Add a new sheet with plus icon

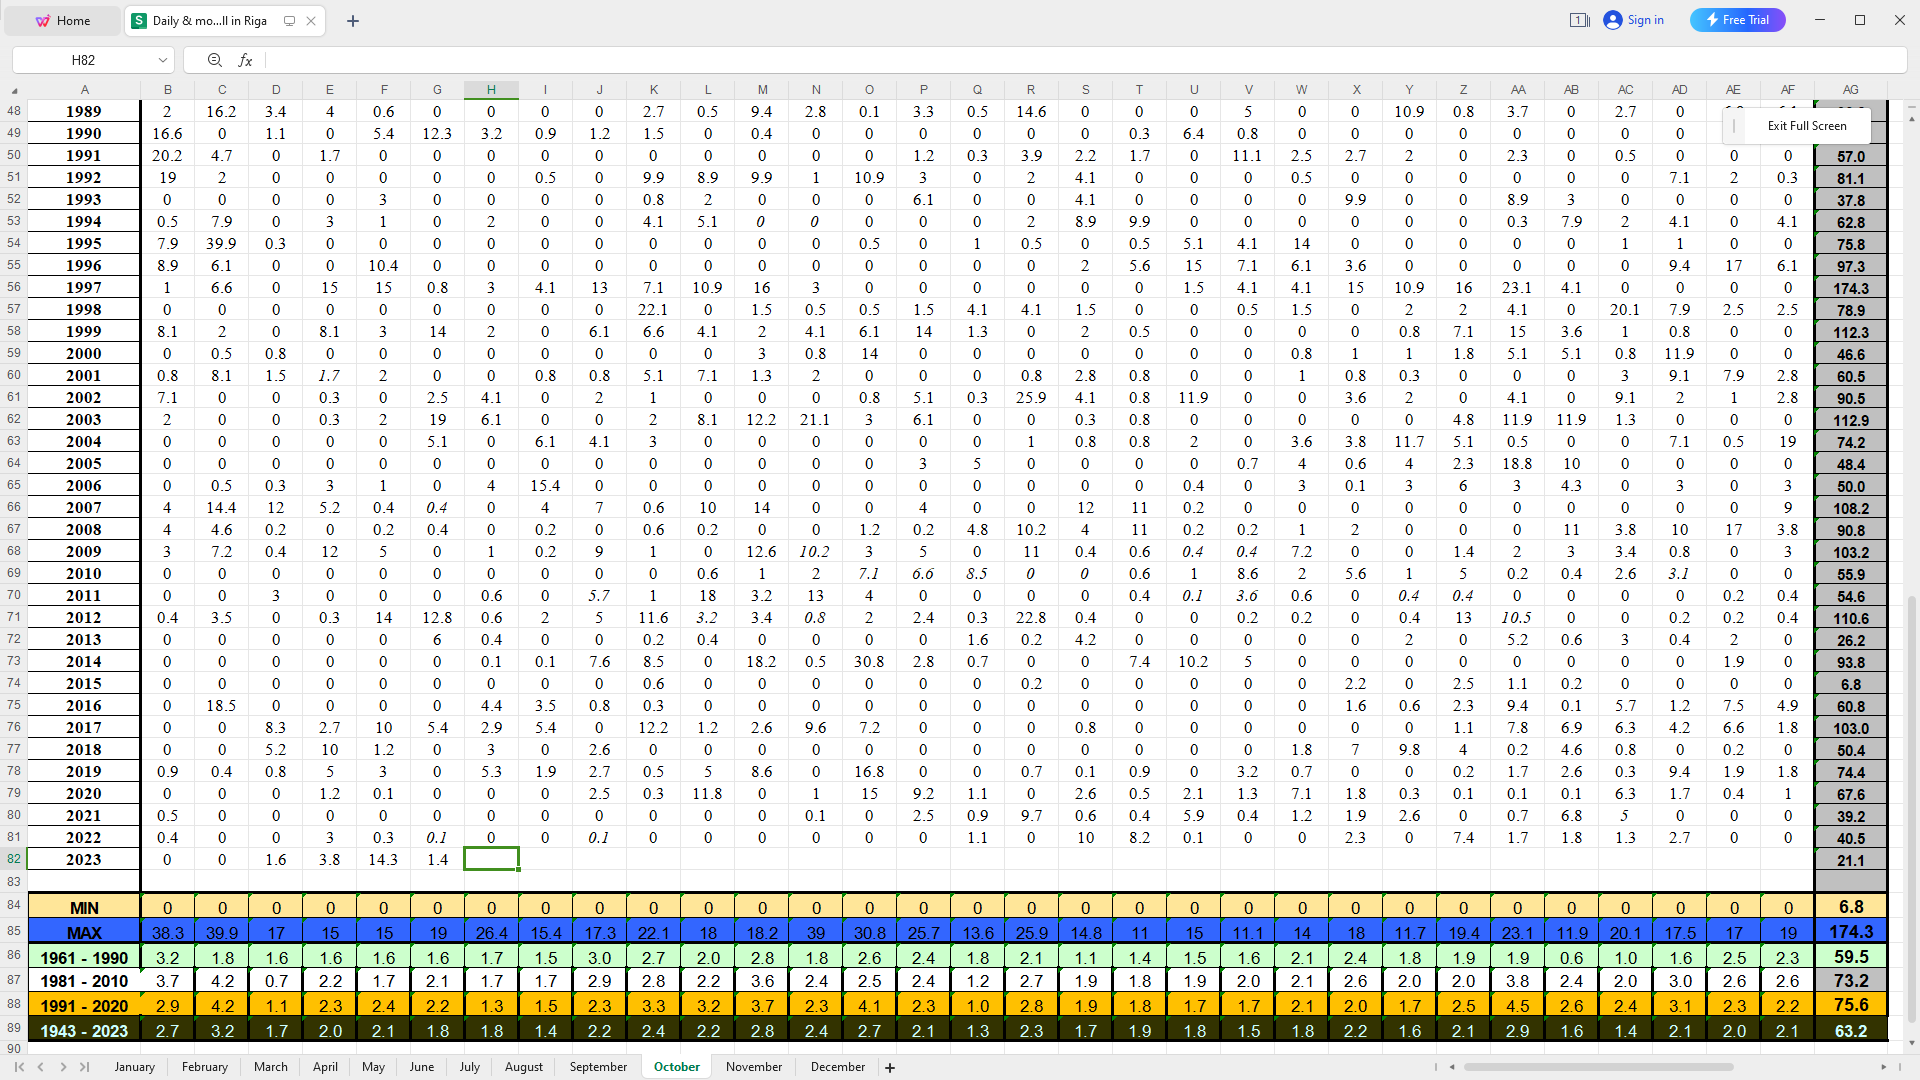890,1067
